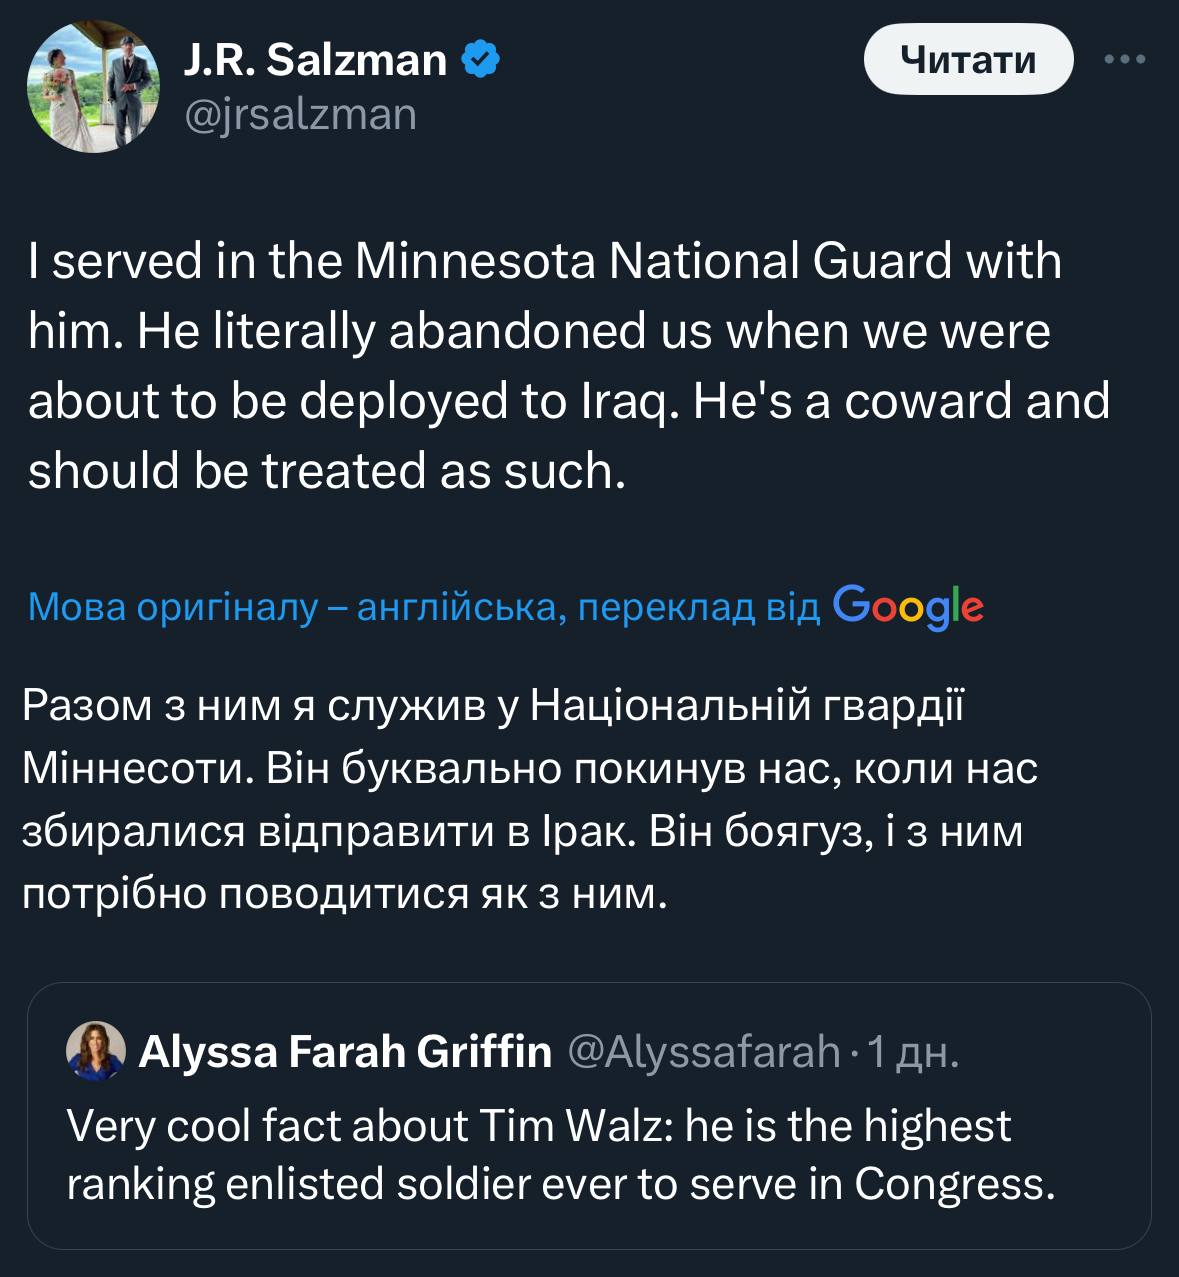Click the Google logo in translation notice
The width and height of the screenshot is (1179, 1277).
coord(908,606)
